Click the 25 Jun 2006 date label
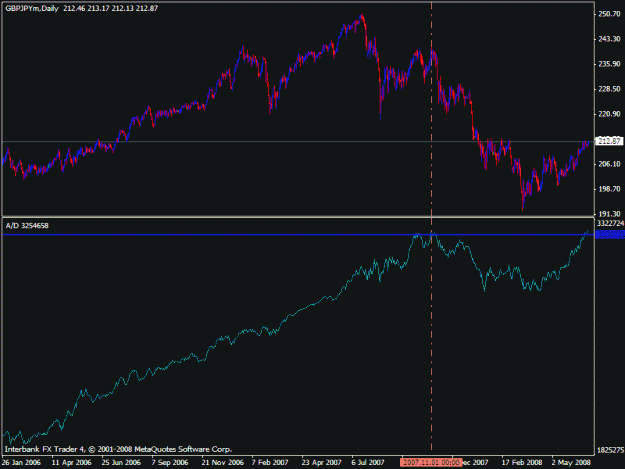This screenshot has height=469, width=625. pos(121,462)
